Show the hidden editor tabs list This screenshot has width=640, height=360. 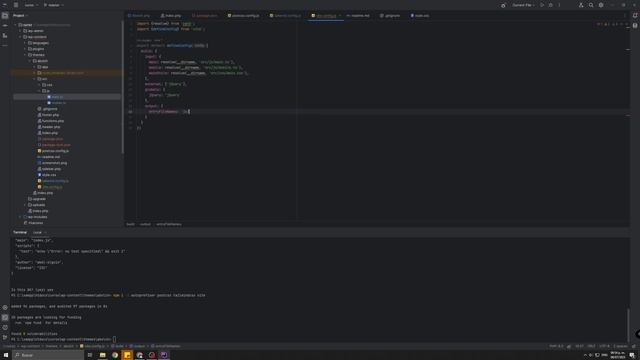pos(624,16)
